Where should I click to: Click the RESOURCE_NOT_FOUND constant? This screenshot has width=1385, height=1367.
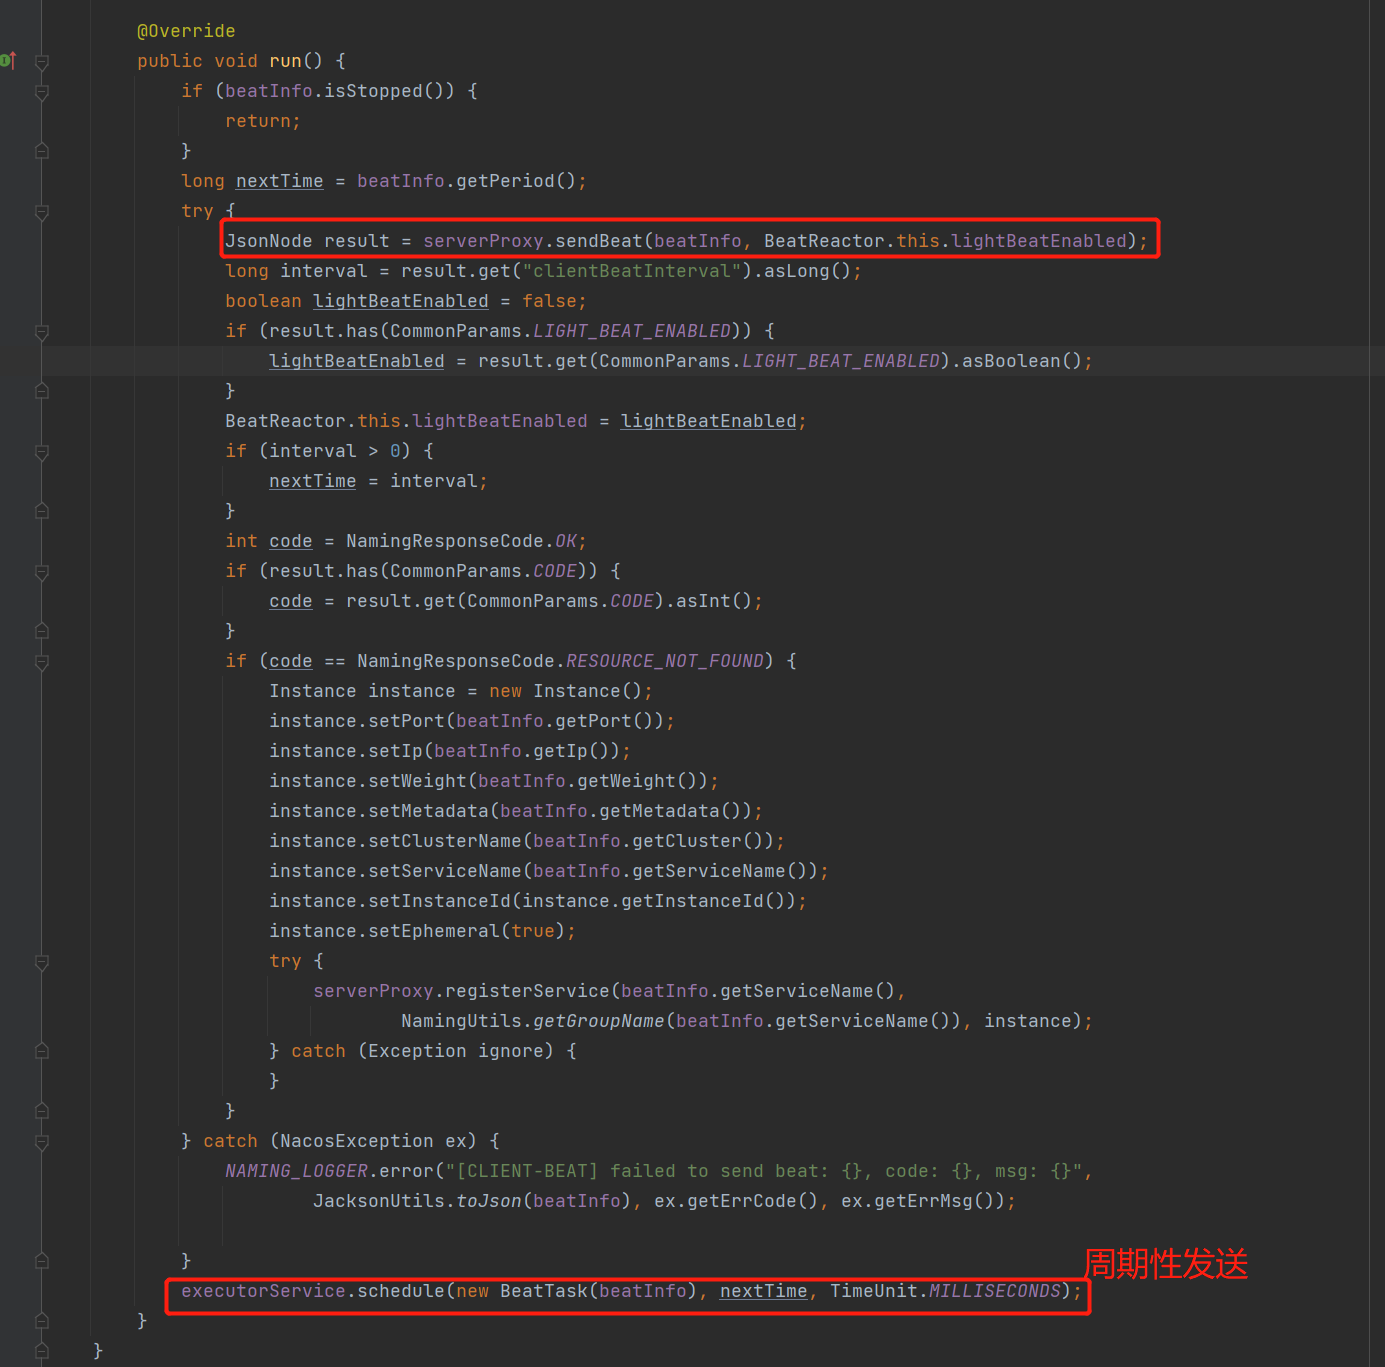(665, 661)
